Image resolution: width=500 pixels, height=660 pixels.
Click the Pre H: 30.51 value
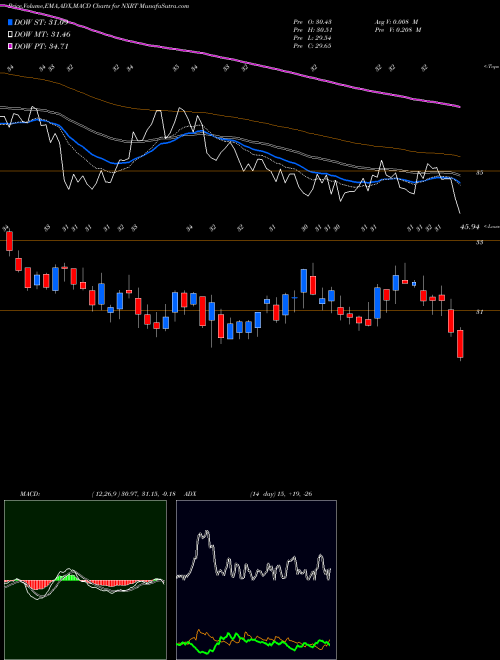click(312, 30)
